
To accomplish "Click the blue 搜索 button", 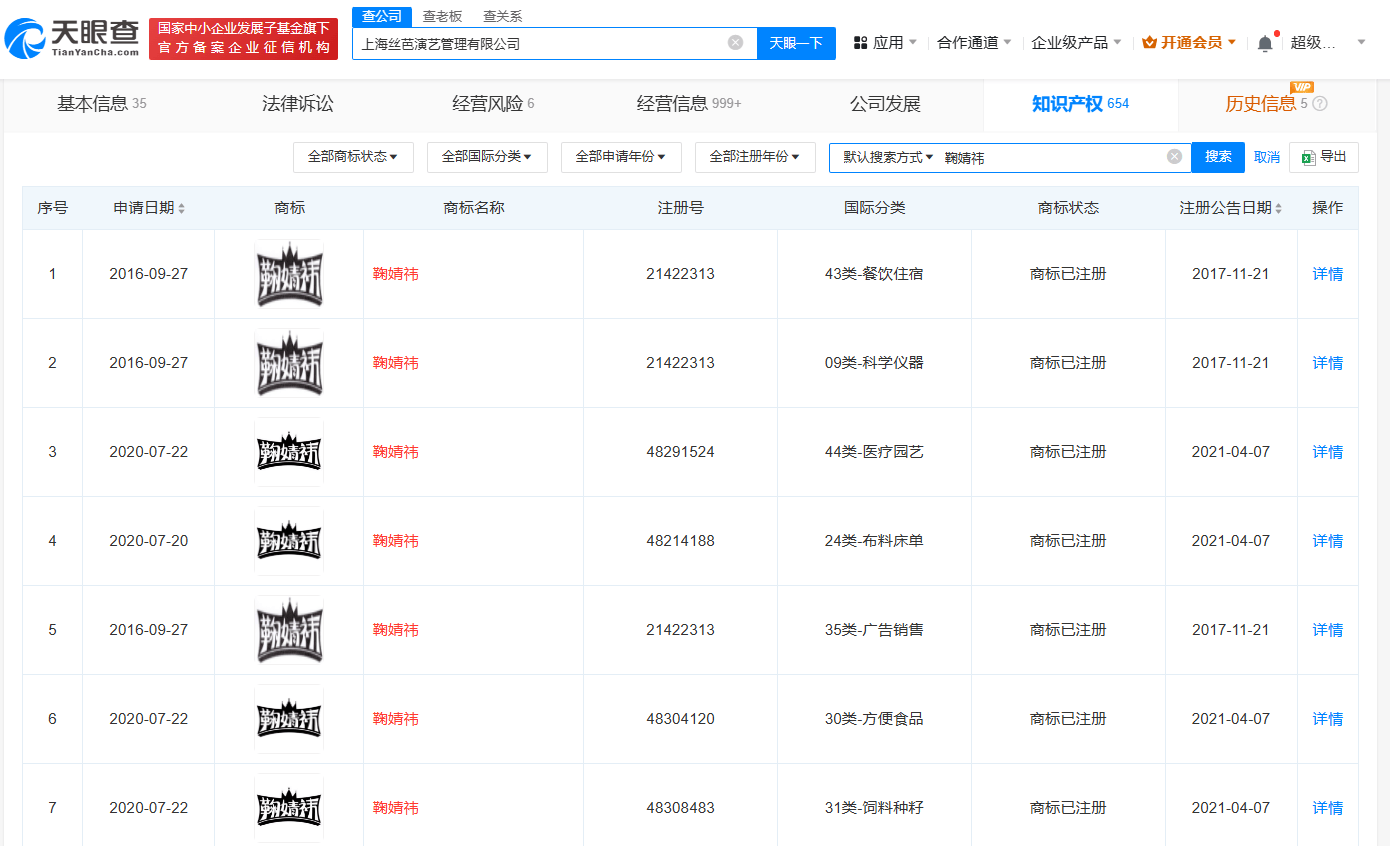I will [1218, 157].
